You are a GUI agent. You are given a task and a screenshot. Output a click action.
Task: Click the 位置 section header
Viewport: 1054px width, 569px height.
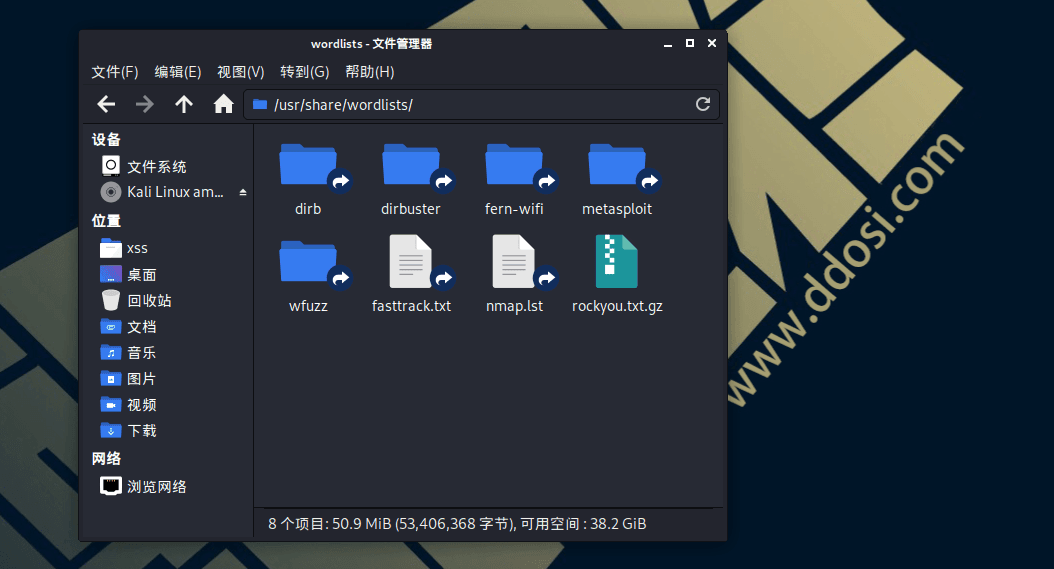pos(106,221)
